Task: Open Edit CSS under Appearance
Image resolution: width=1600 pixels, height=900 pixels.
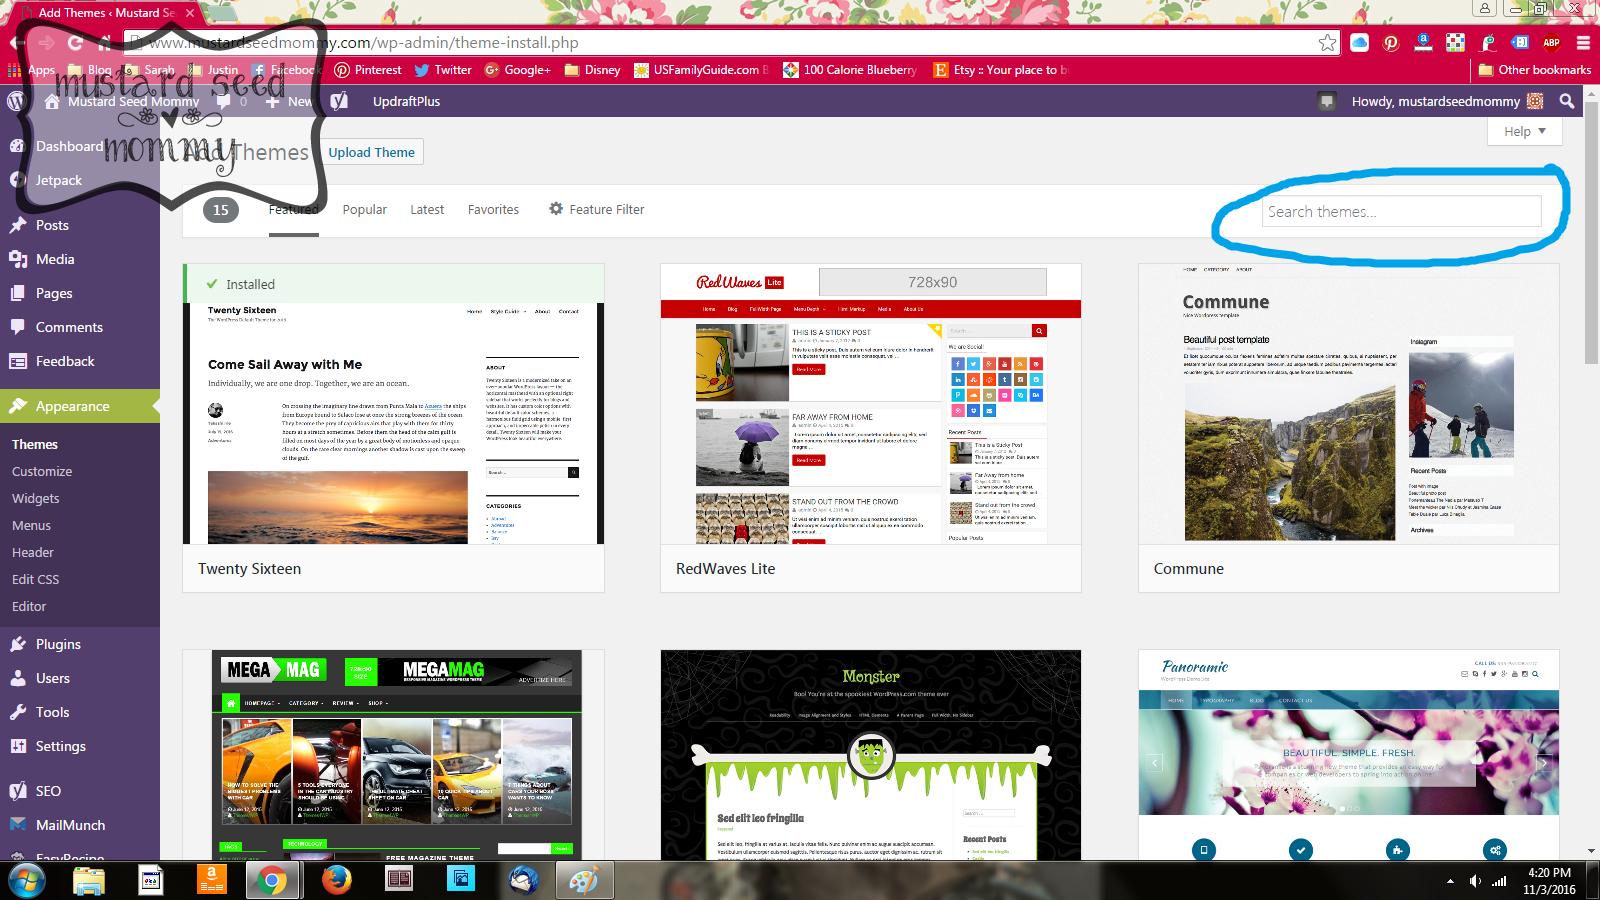Action: [36, 579]
